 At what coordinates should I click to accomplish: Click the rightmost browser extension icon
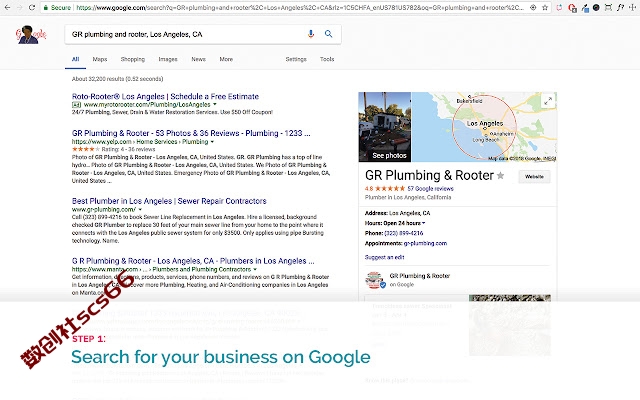[x=633, y=7]
